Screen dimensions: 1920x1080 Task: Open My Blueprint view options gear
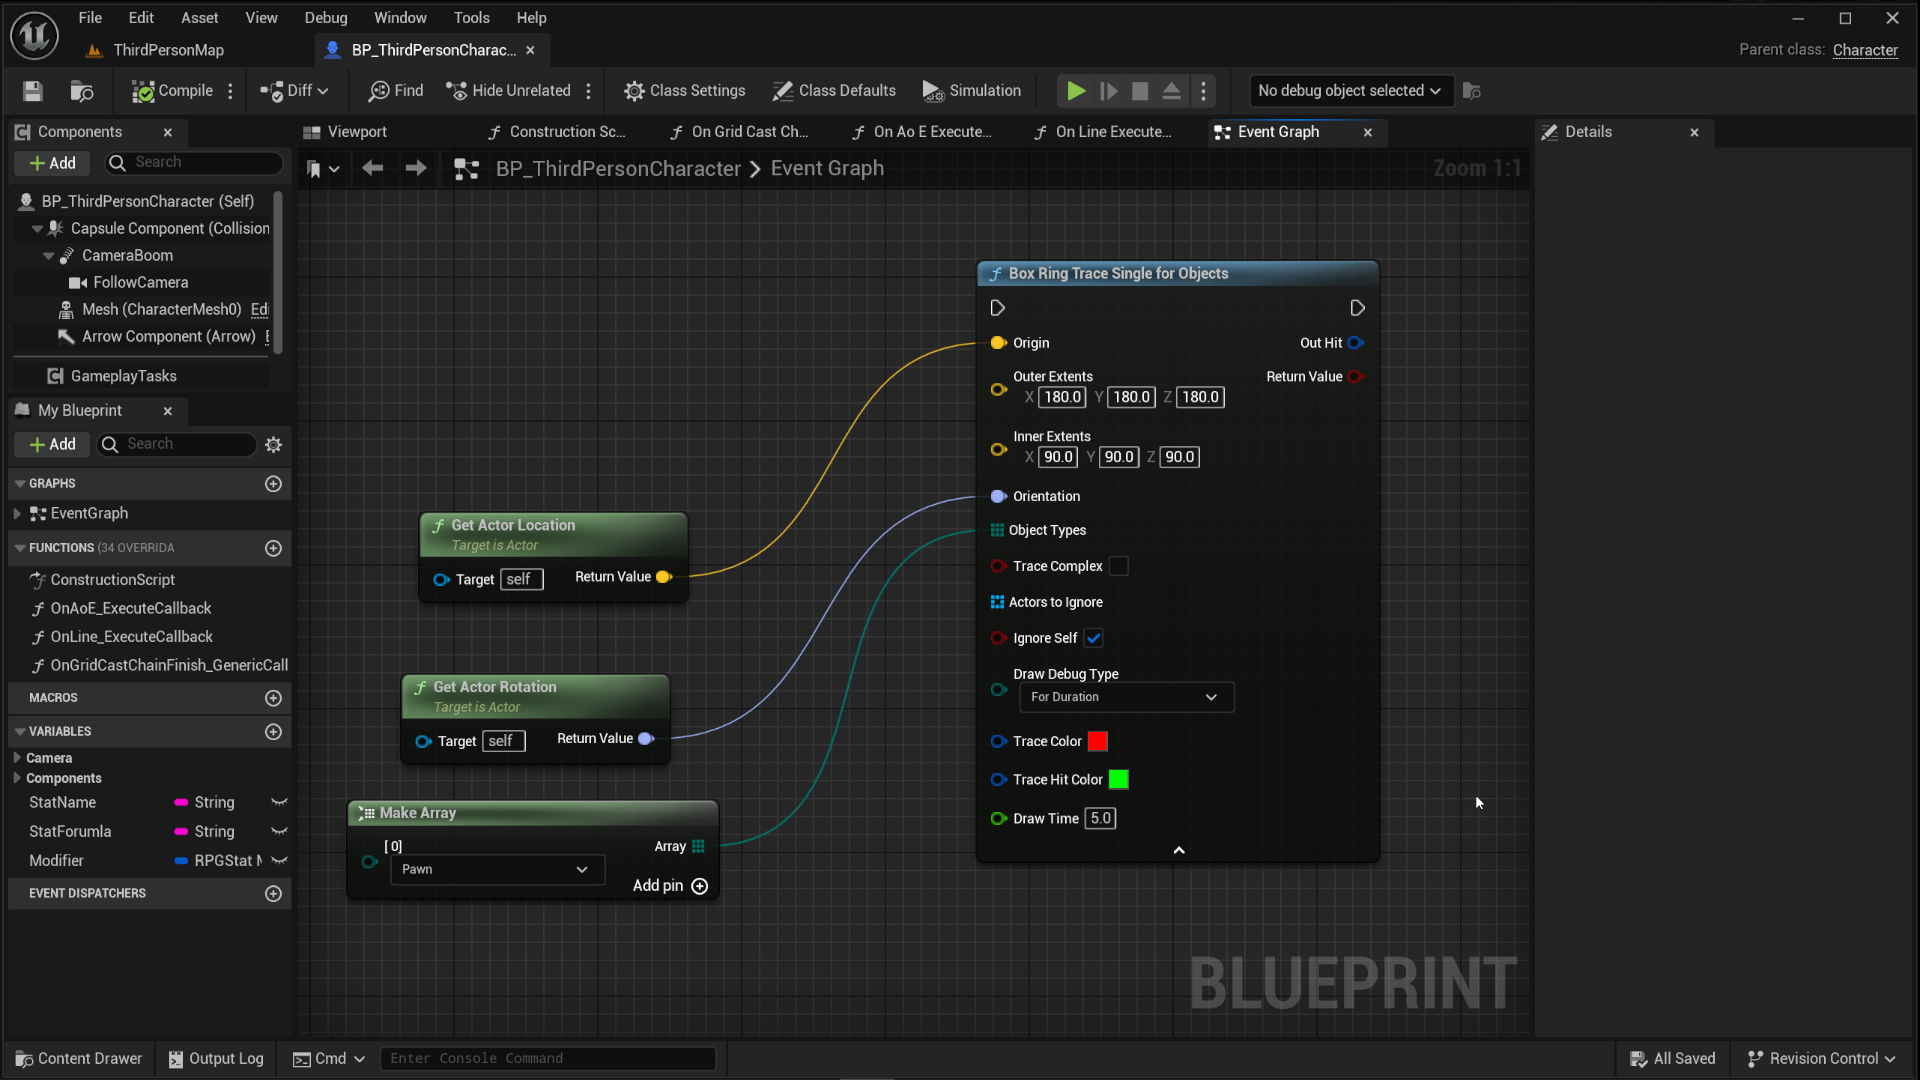pyautogui.click(x=273, y=444)
